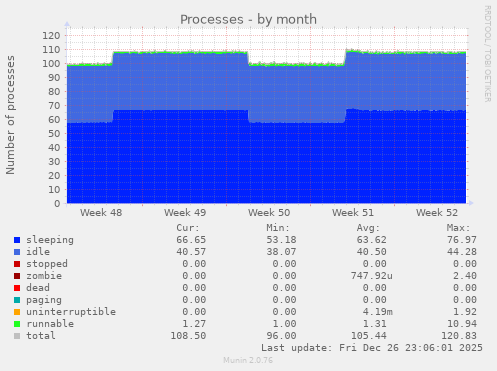497x371 pixels.
Task: Click runnable current value 1.27
Action: pos(194,324)
